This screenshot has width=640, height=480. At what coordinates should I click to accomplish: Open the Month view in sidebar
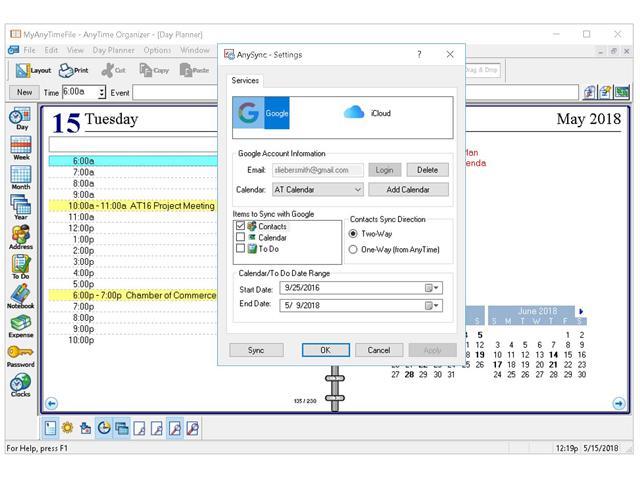pos(20,177)
